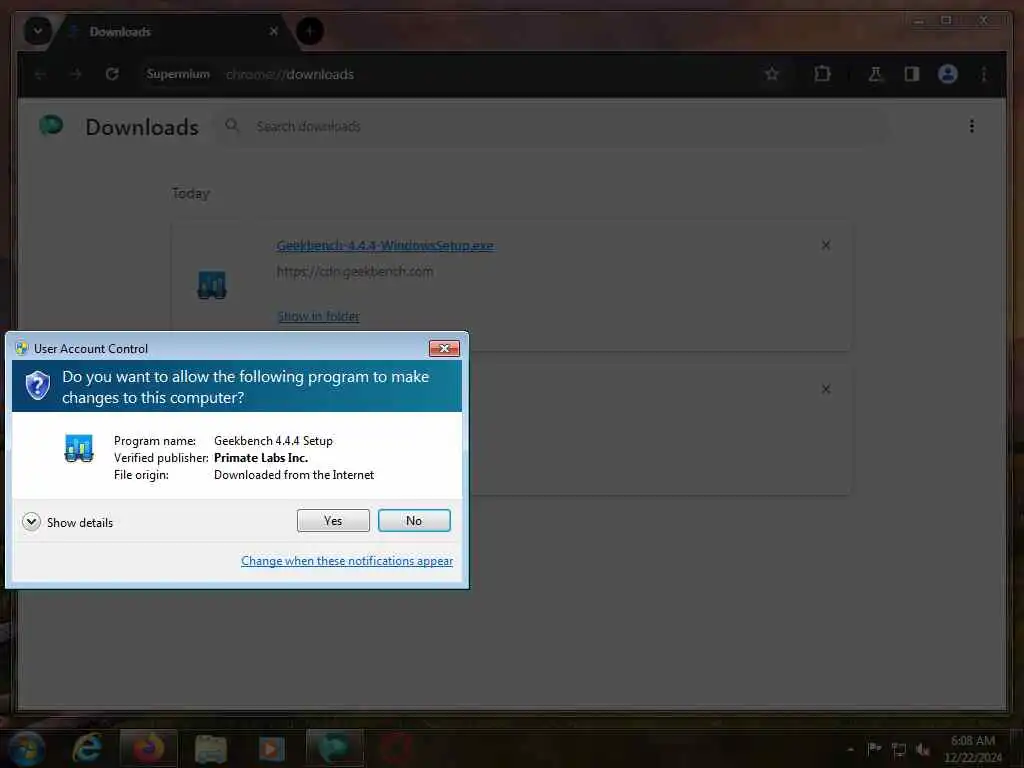Remove Geekbench download from list

click(x=825, y=245)
